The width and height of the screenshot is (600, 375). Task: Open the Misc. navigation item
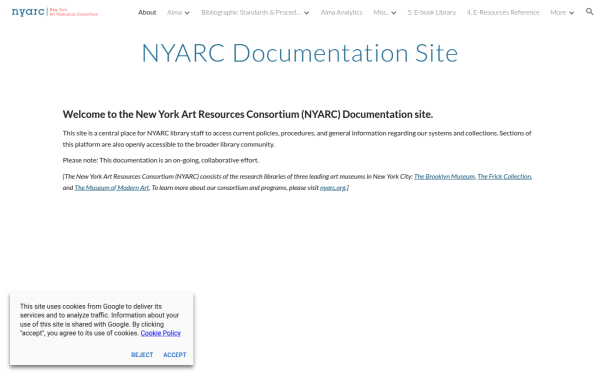[x=380, y=12]
